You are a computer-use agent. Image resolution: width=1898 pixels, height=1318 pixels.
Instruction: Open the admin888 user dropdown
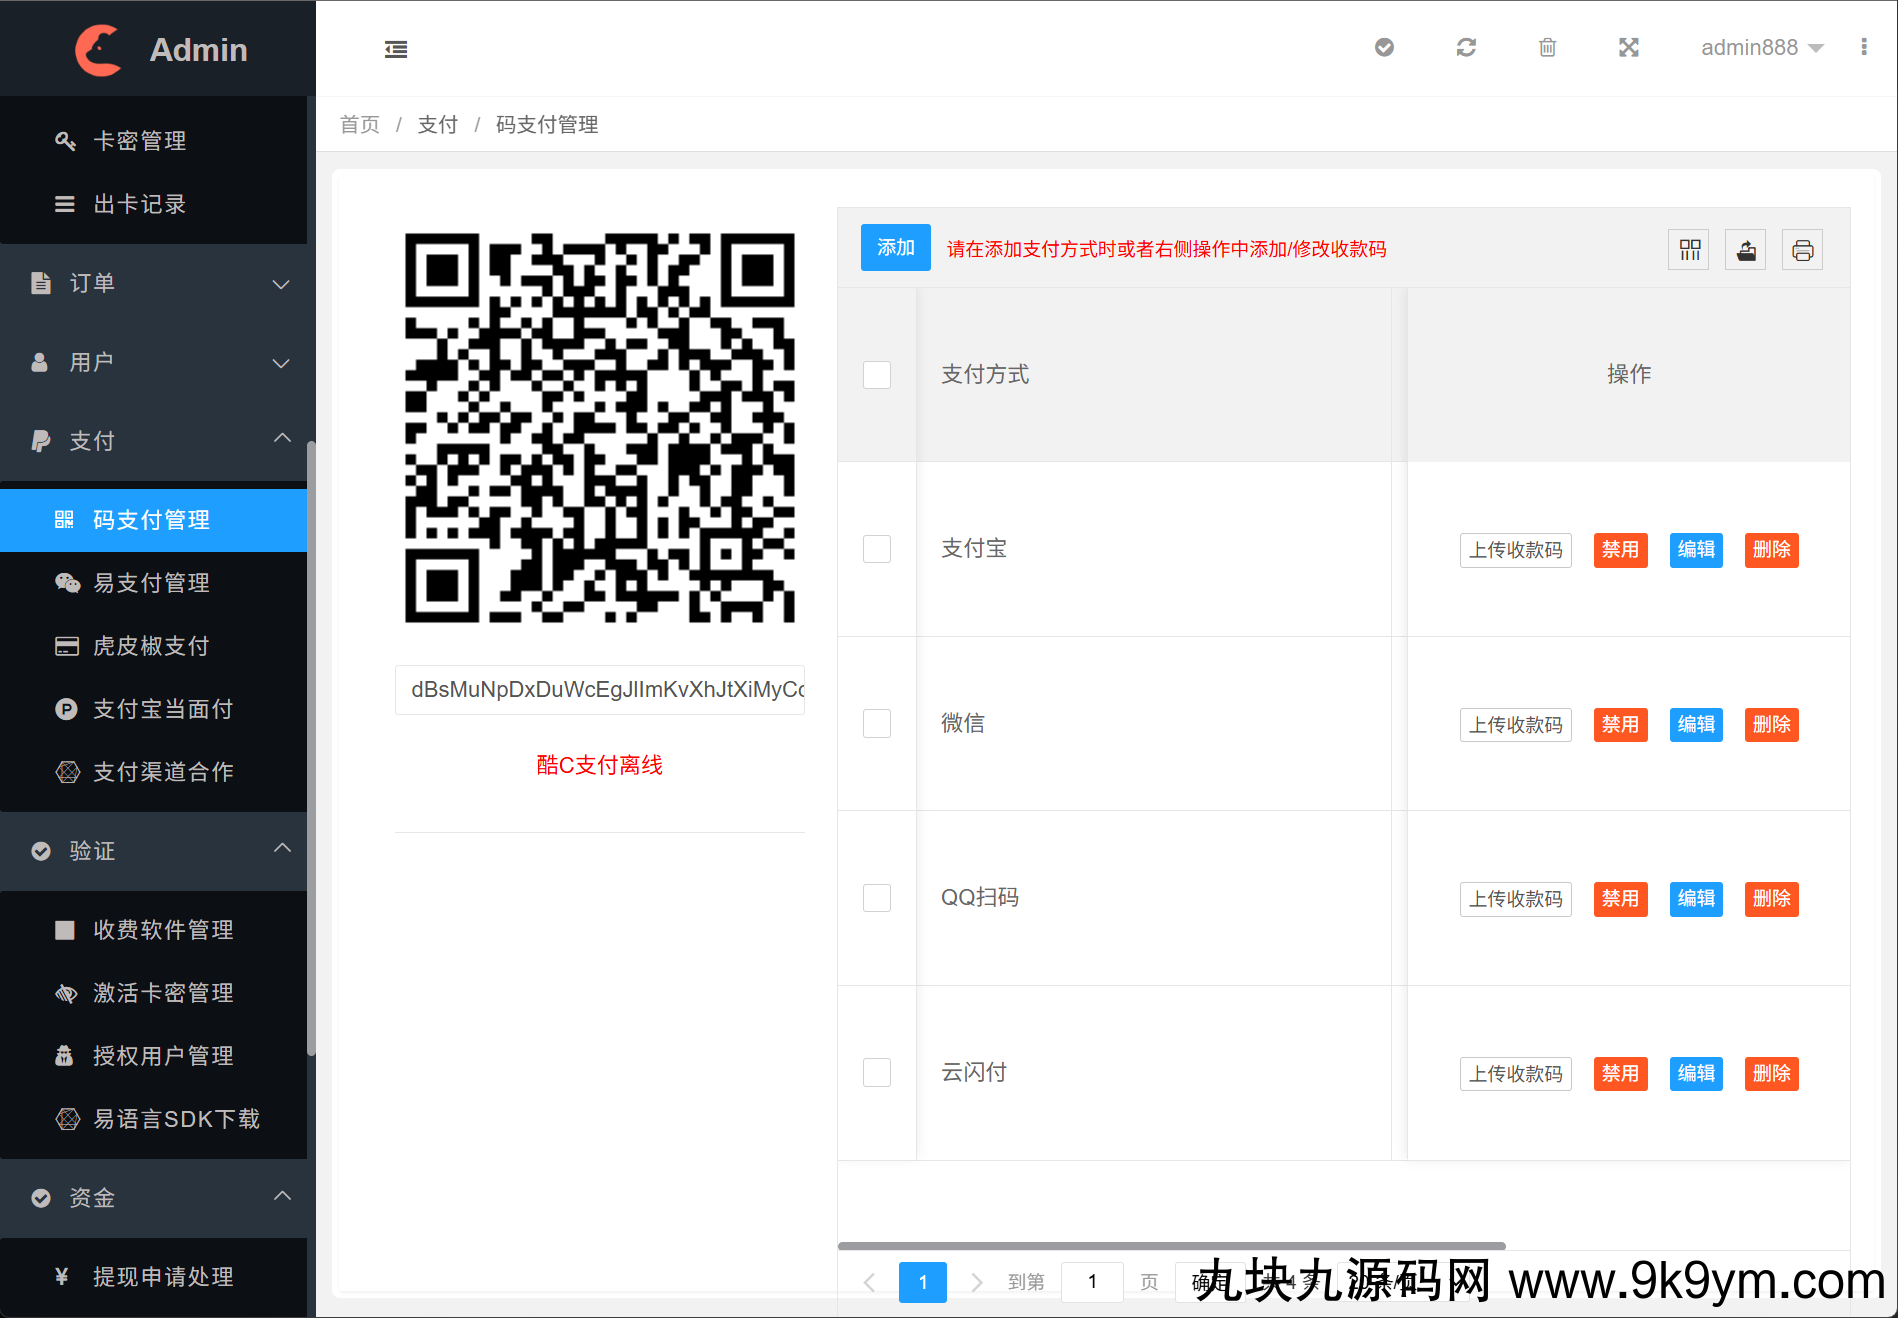click(1761, 48)
